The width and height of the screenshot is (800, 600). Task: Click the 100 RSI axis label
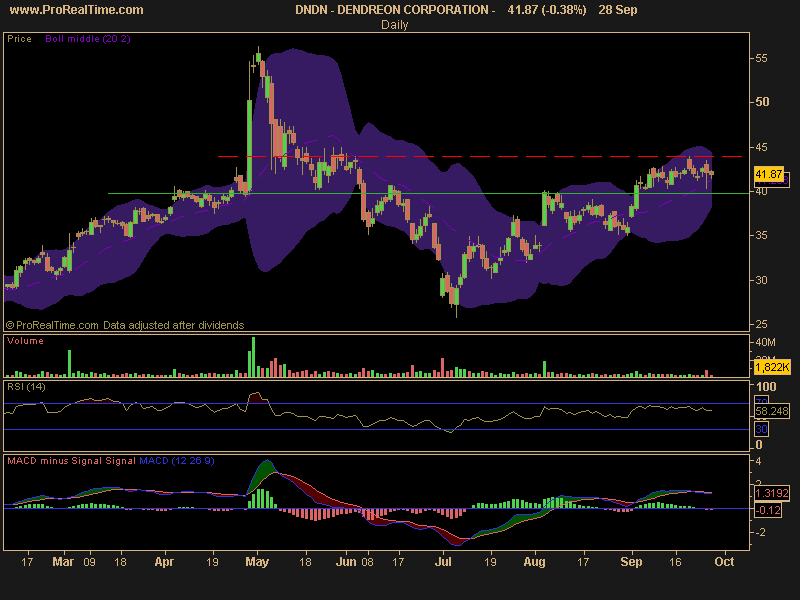click(x=766, y=386)
